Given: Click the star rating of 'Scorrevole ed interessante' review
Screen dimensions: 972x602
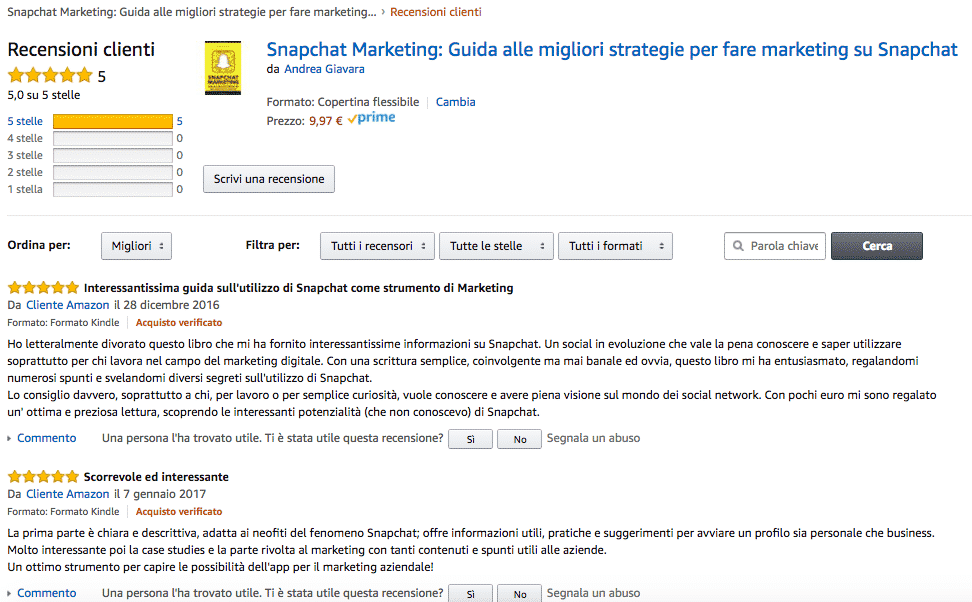Looking at the screenshot, I should point(43,476).
